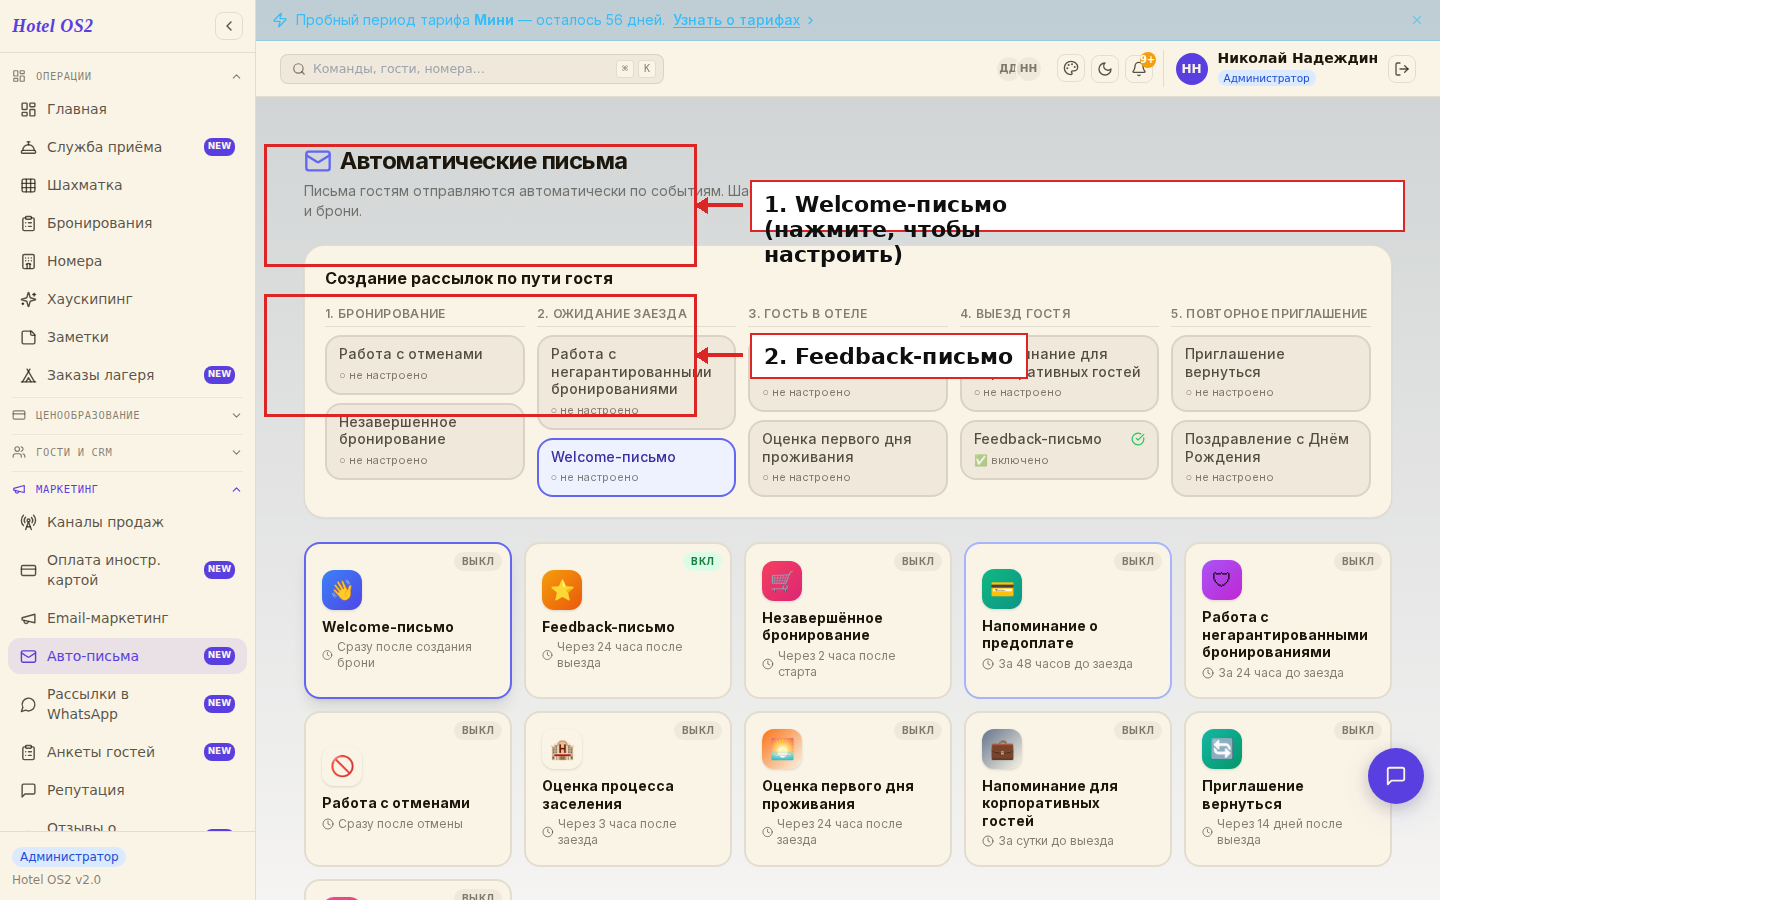The image size is (1780, 900).
Task: Click the shopping cart icon on Незавершённое бронирование card
Action: [x=782, y=581]
